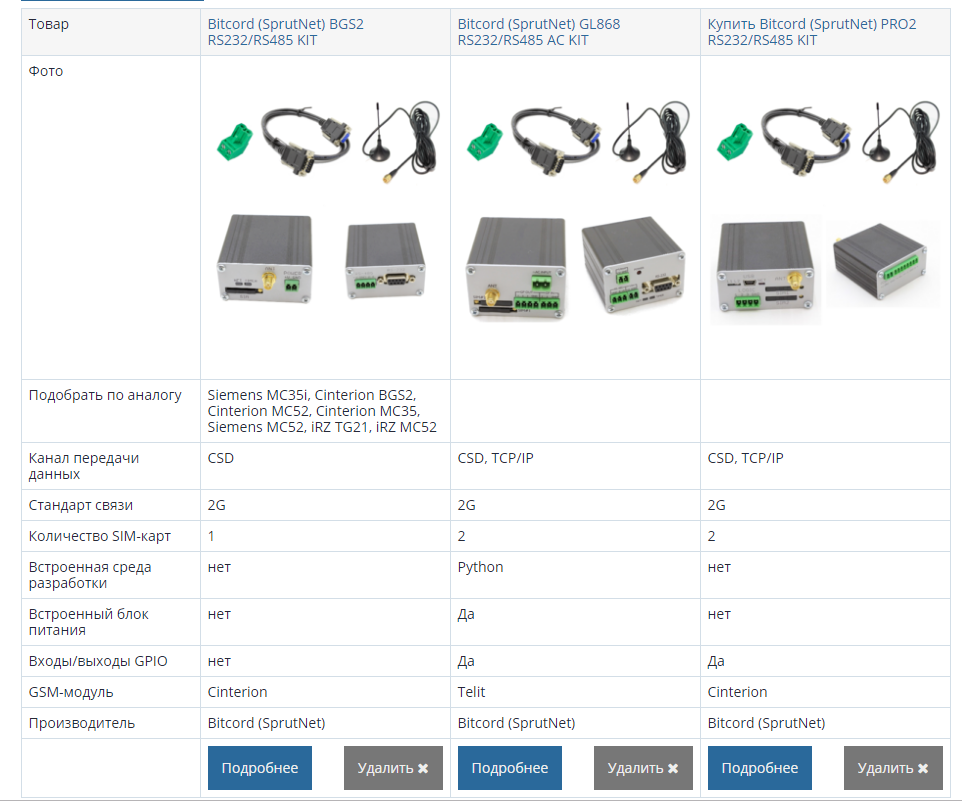Click 'CSD, TCP/IP' value for PRO2
962x804 pixels.
coord(745,458)
